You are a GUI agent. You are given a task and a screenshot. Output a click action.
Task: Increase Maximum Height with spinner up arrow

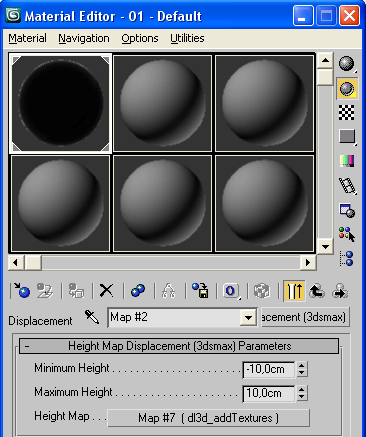pos(302,389)
